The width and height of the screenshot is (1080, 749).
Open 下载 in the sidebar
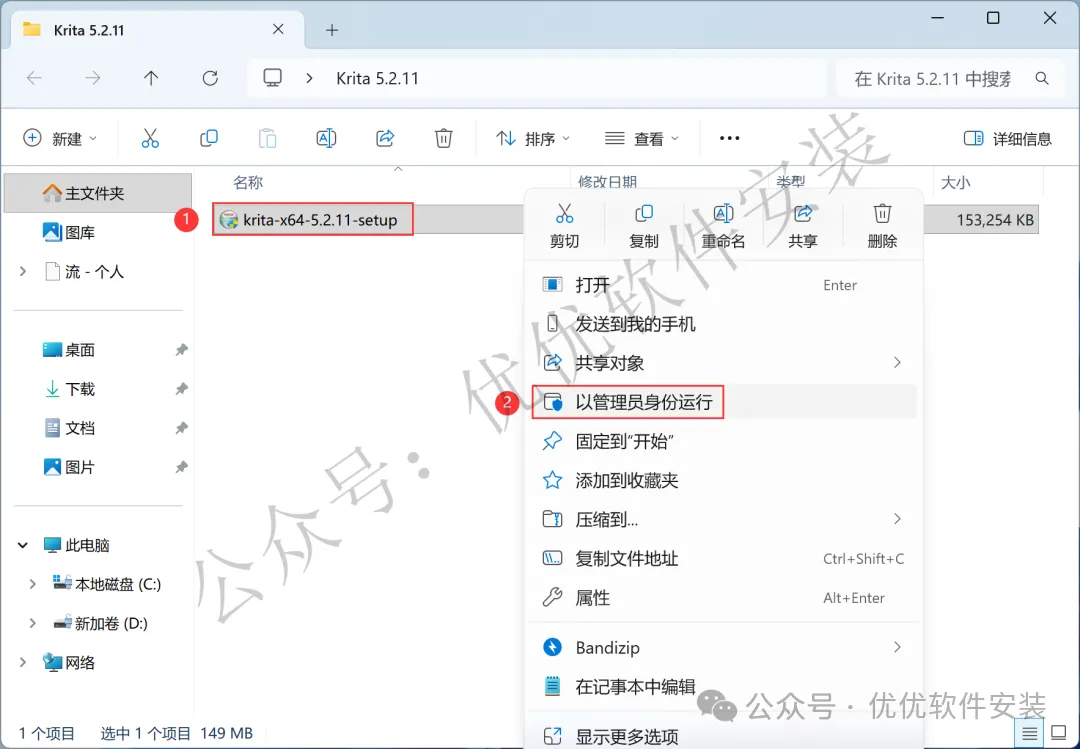(x=98, y=389)
